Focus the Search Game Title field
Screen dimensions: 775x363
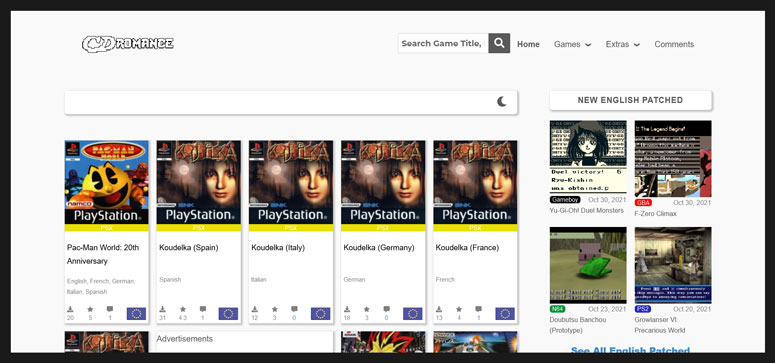443,43
